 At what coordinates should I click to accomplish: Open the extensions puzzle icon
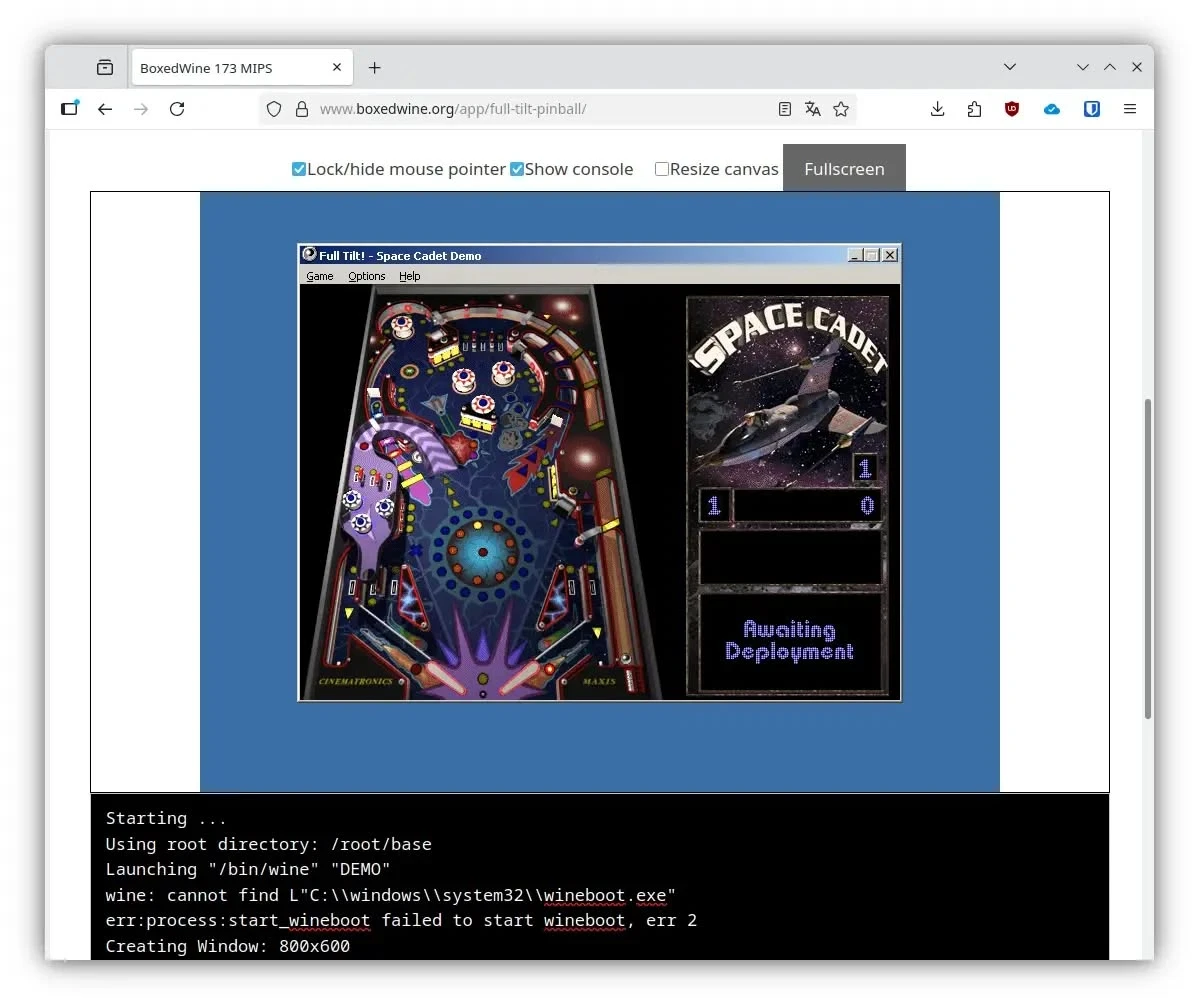click(x=974, y=109)
